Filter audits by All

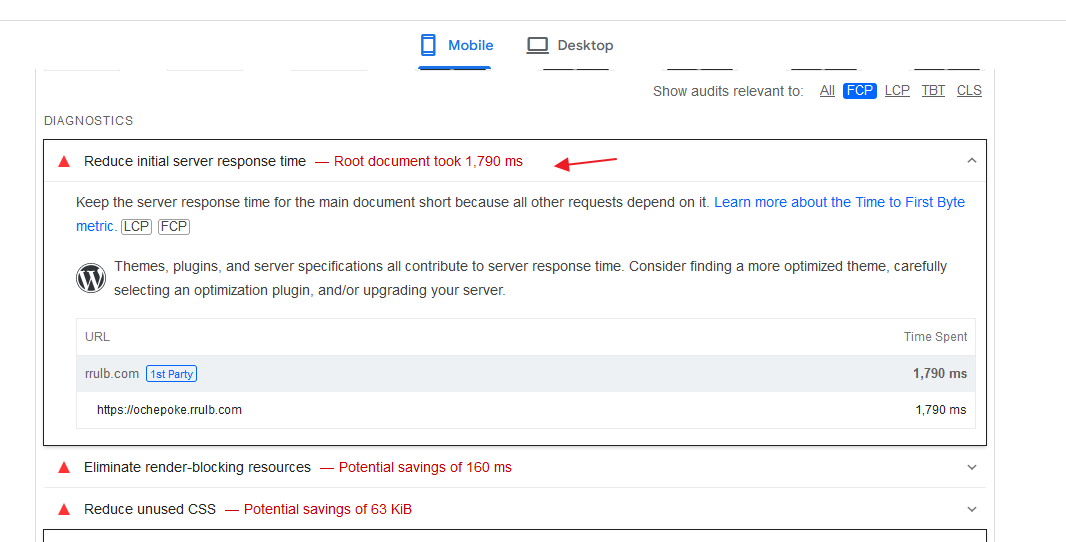(827, 91)
